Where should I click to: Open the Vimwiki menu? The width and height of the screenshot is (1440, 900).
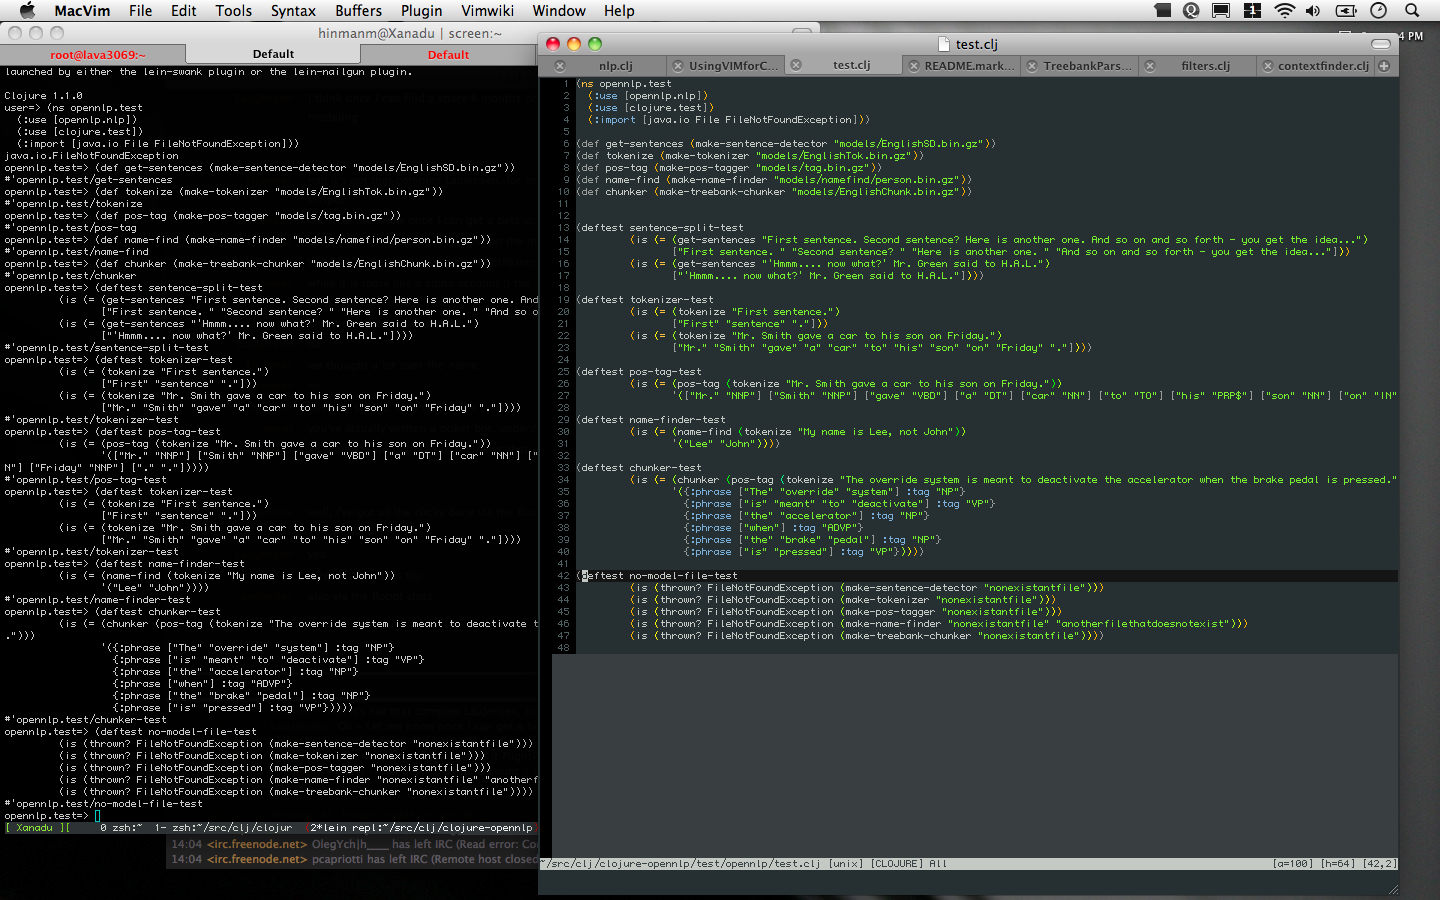point(487,10)
